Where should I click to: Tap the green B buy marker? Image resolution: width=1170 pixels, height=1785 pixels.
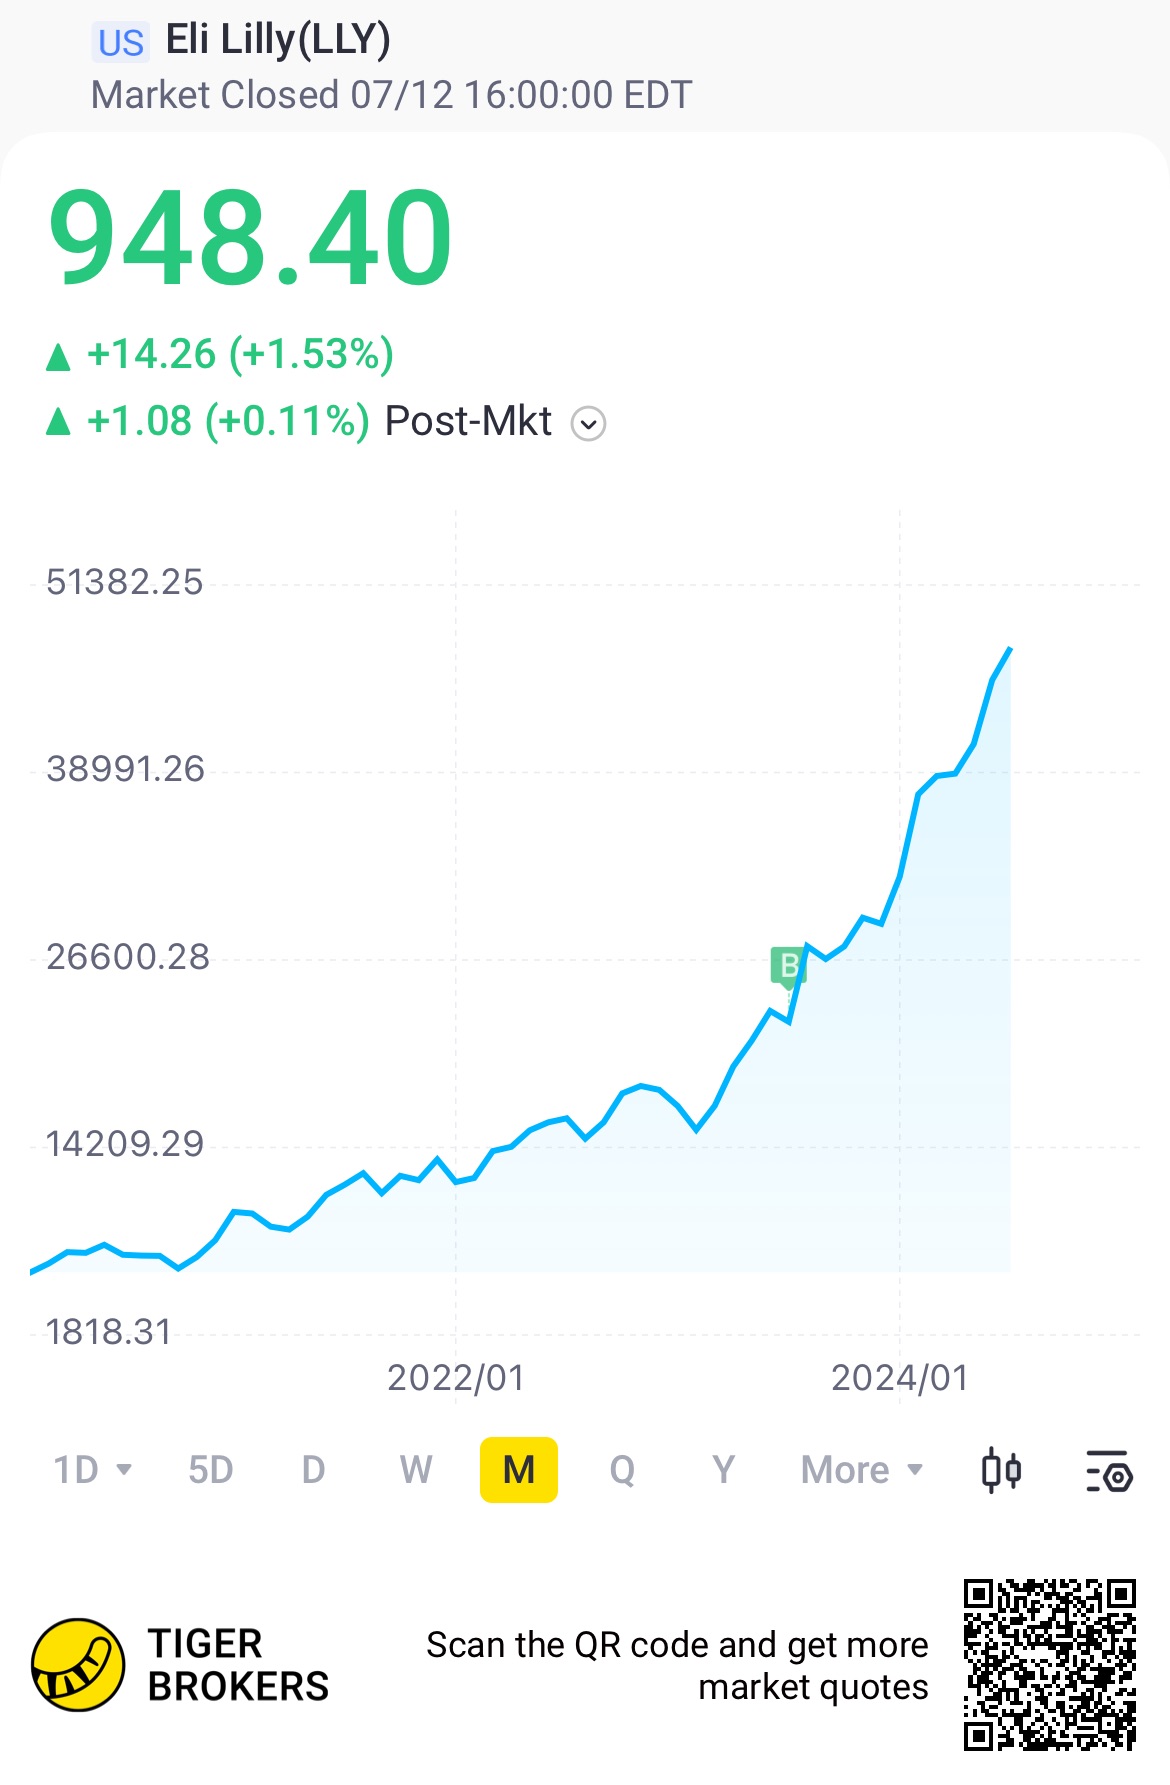789,966
